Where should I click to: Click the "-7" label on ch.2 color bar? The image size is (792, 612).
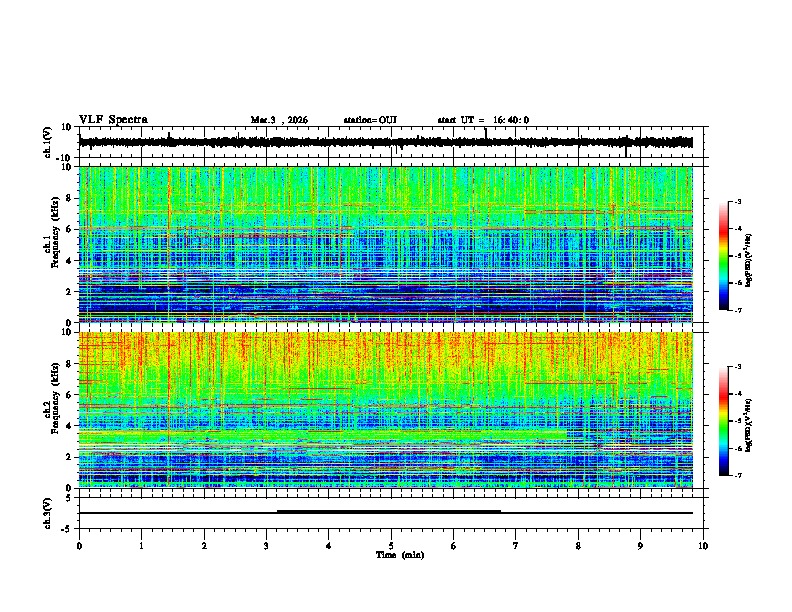[737, 476]
